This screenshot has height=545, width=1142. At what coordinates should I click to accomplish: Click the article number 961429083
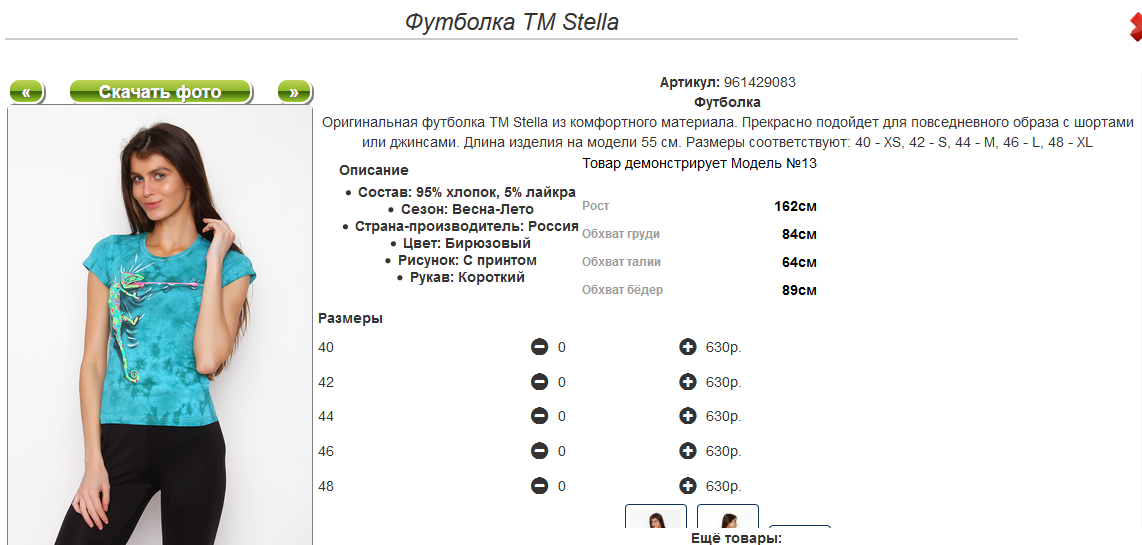tap(760, 82)
